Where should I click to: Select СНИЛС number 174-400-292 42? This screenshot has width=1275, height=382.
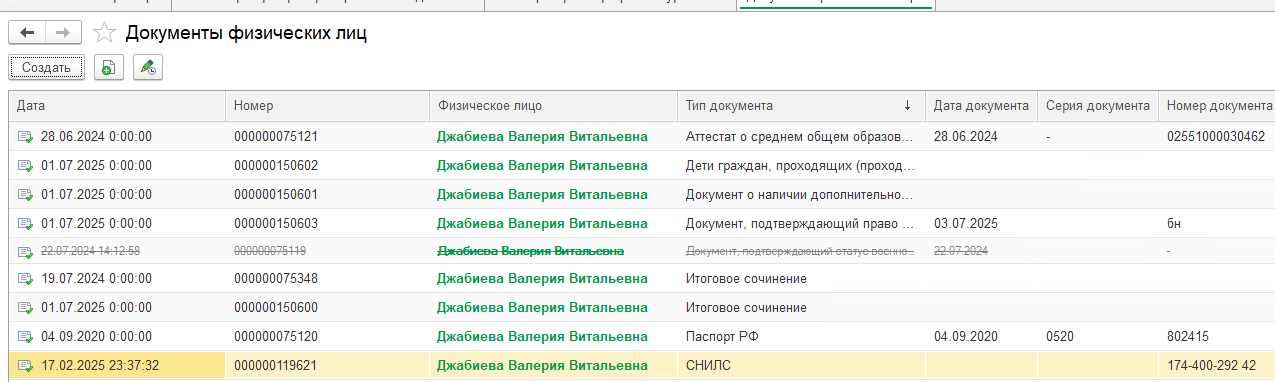(x=1213, y=366)
